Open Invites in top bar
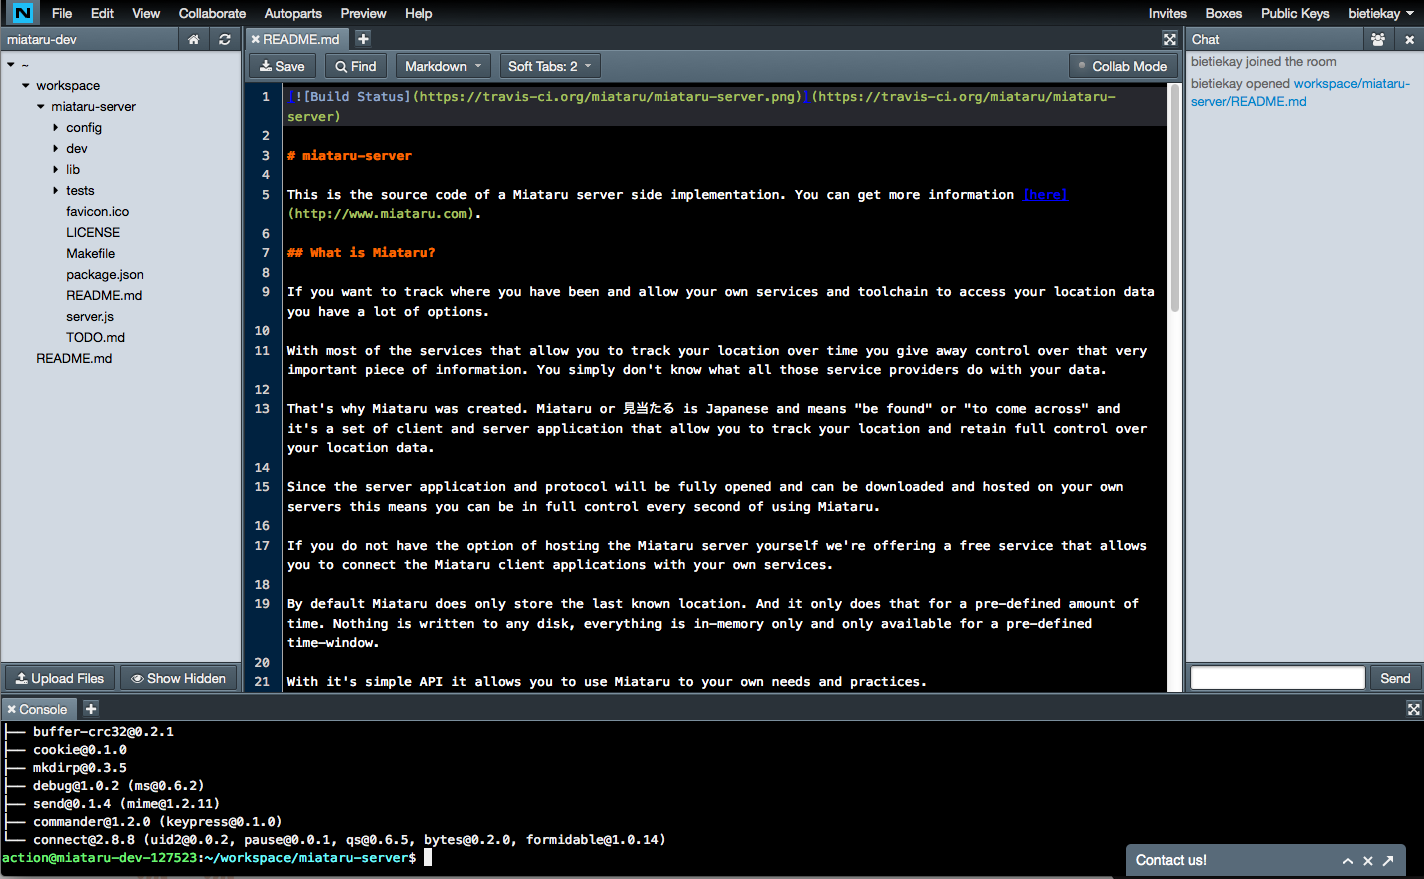 pyautogui.click(x=1168, y=13)
